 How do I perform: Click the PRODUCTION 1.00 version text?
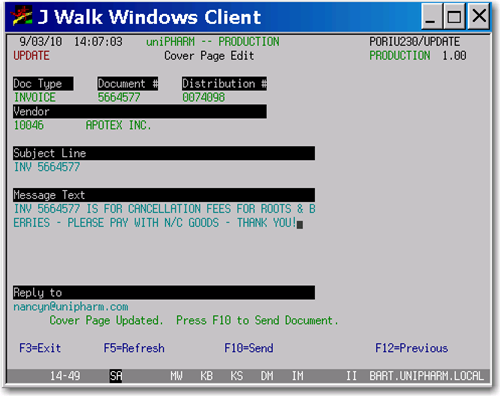coord(418,56)
